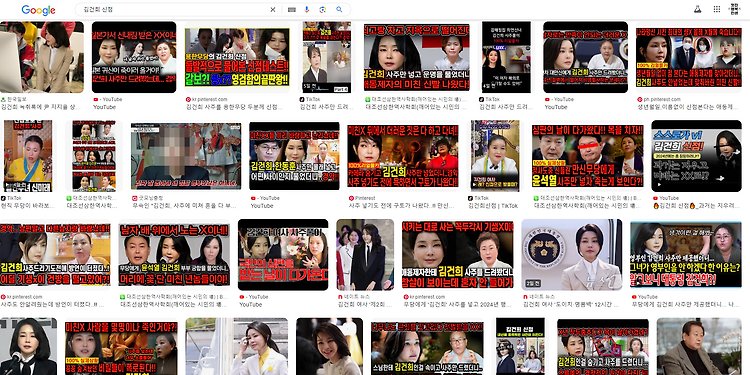Open thumbnail '미친X 뒤에서 더러운 짓은 다 하고 다녀!'

pos(403,156)
